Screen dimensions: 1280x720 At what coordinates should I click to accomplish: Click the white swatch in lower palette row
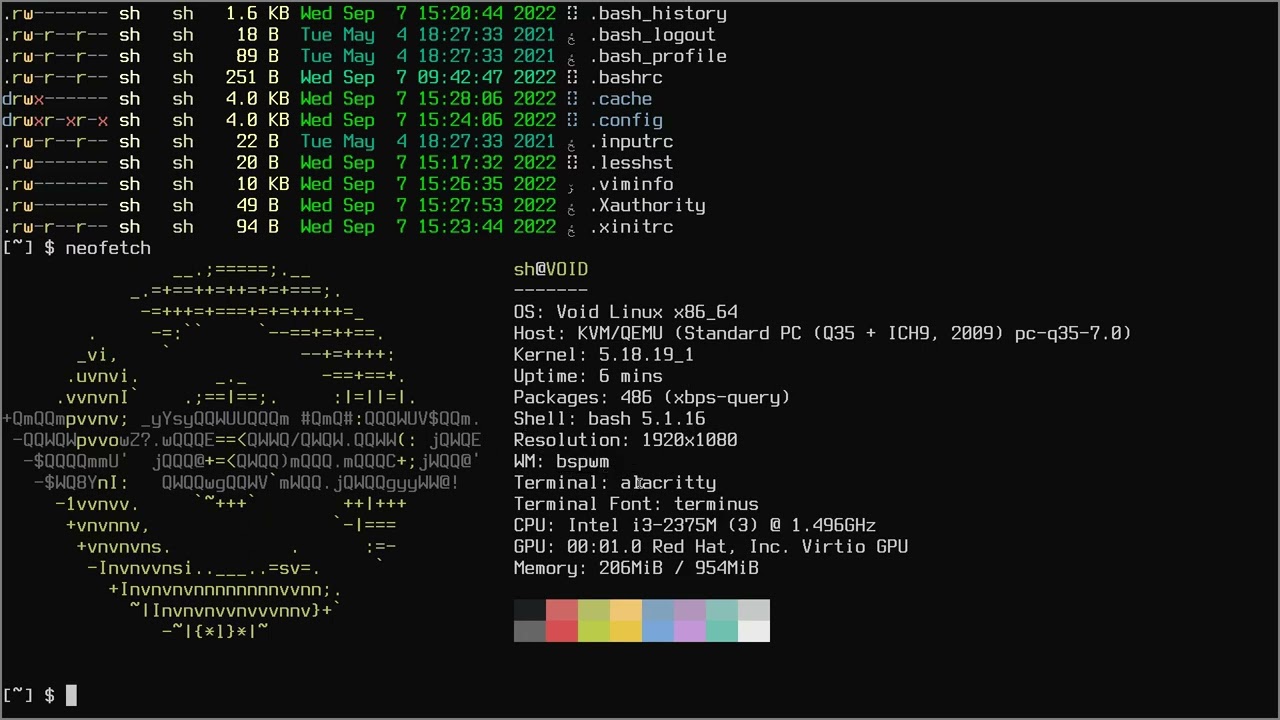[x=754, y=631]
